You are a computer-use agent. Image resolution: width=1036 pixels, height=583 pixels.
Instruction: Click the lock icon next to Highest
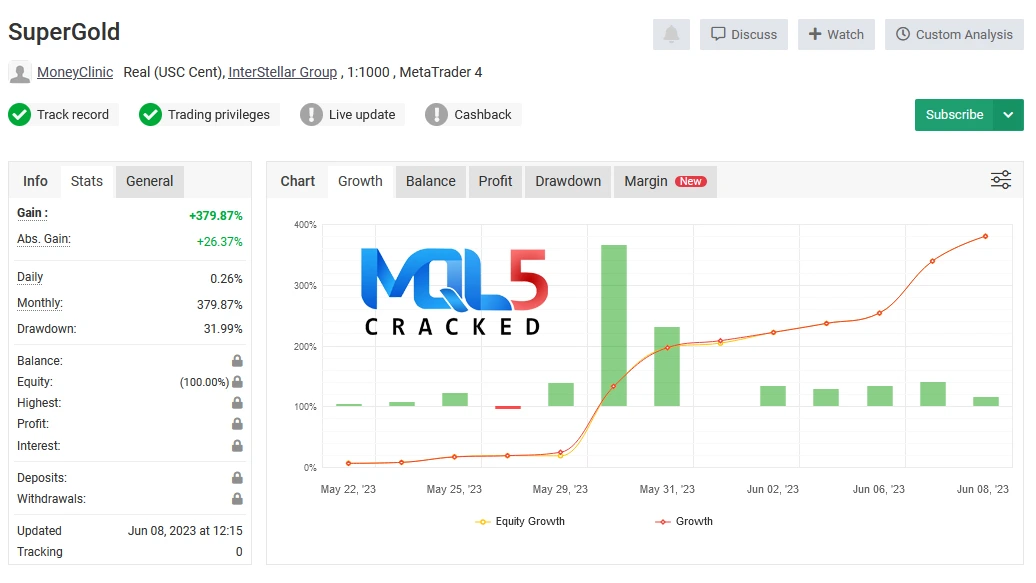click(x=237, y=403)
